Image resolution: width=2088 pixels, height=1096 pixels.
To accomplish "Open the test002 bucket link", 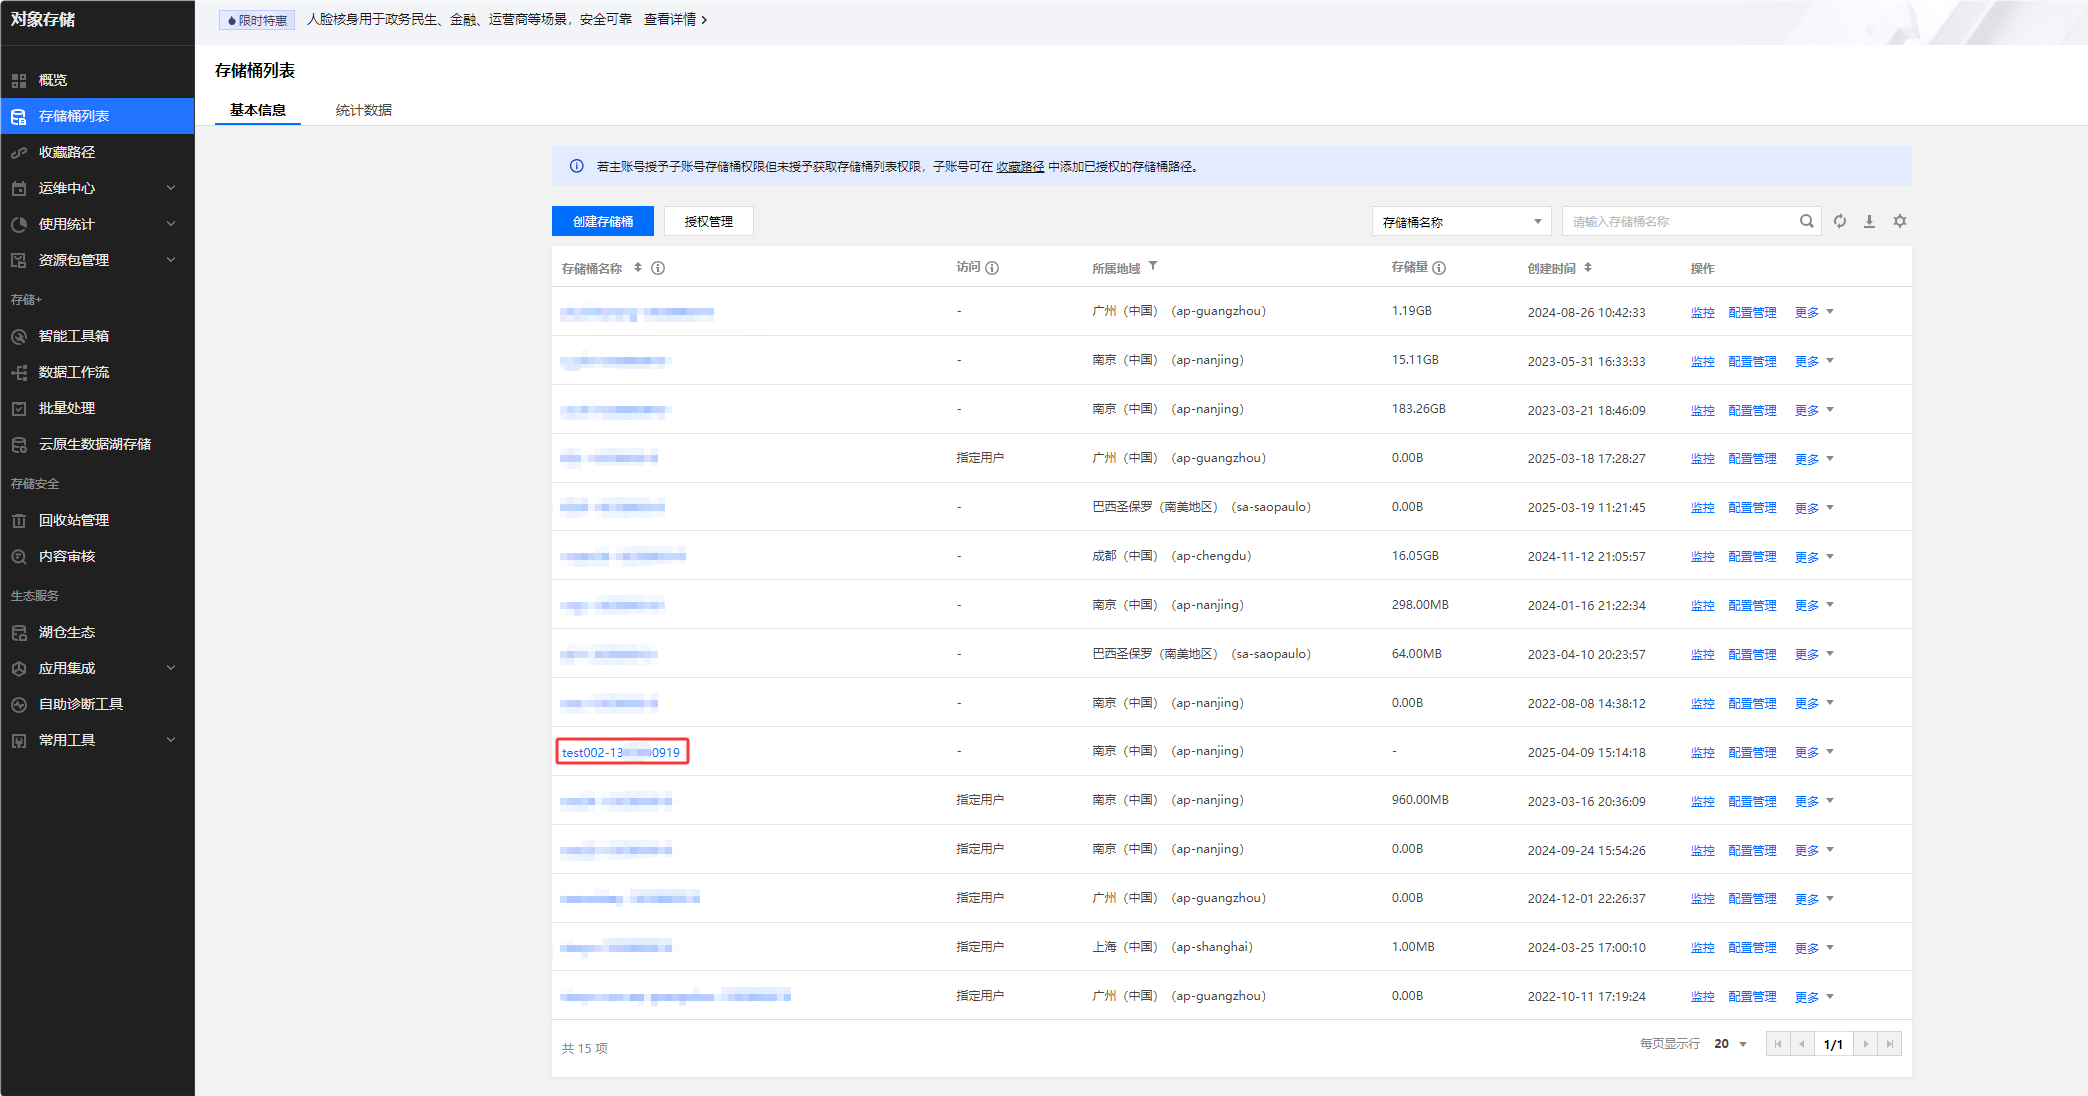I will click(x=621, y=752).
